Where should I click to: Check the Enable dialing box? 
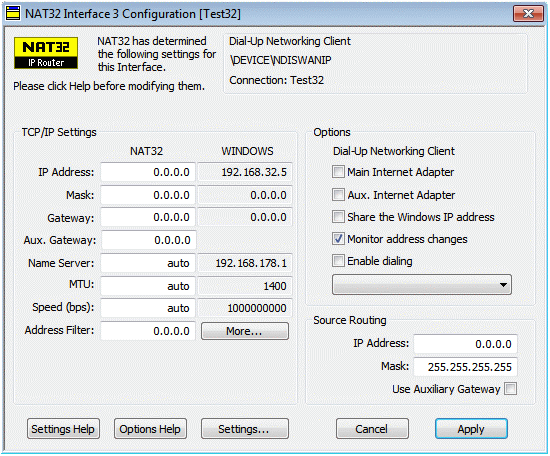[x=338, y=261]
